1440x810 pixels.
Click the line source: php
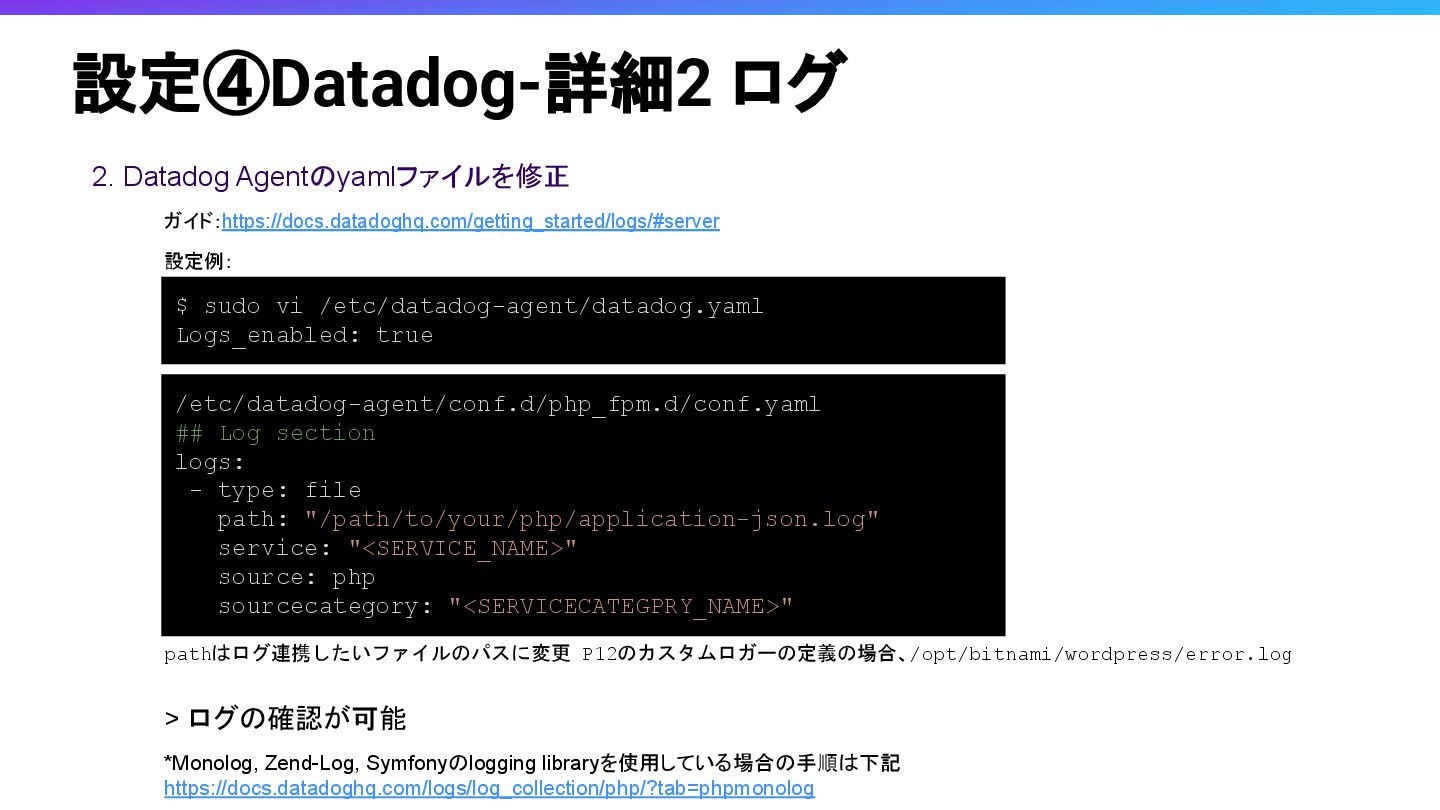tap(297, 577)
